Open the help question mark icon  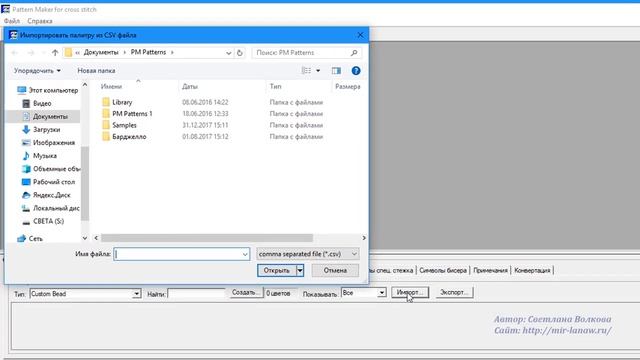tap(356, 71)
